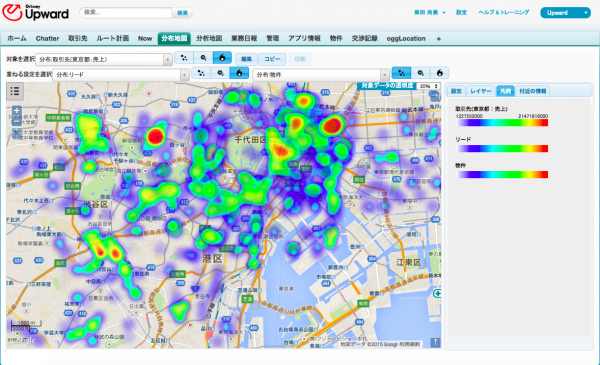Click the 編集 button
600x365 pixels.
point(246,59)
